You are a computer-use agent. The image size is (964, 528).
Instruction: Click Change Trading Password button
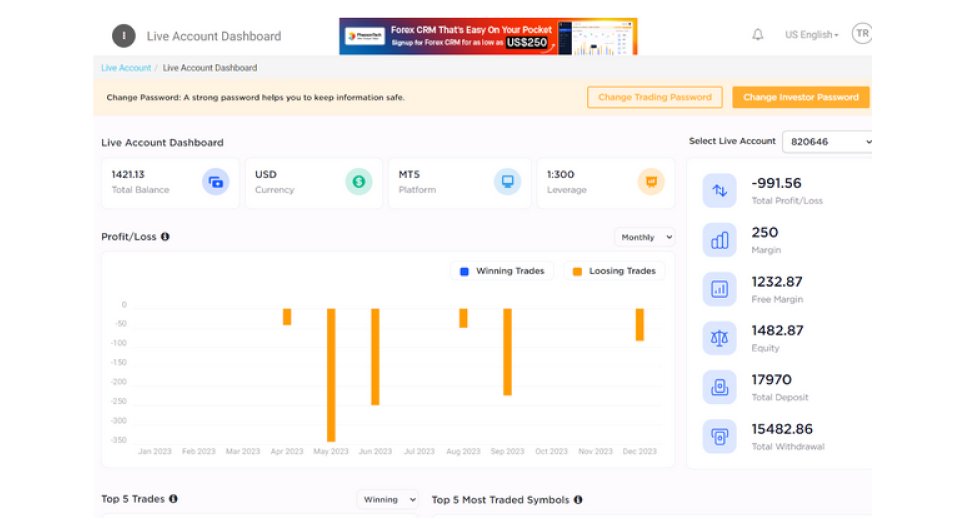coord(654,98)
